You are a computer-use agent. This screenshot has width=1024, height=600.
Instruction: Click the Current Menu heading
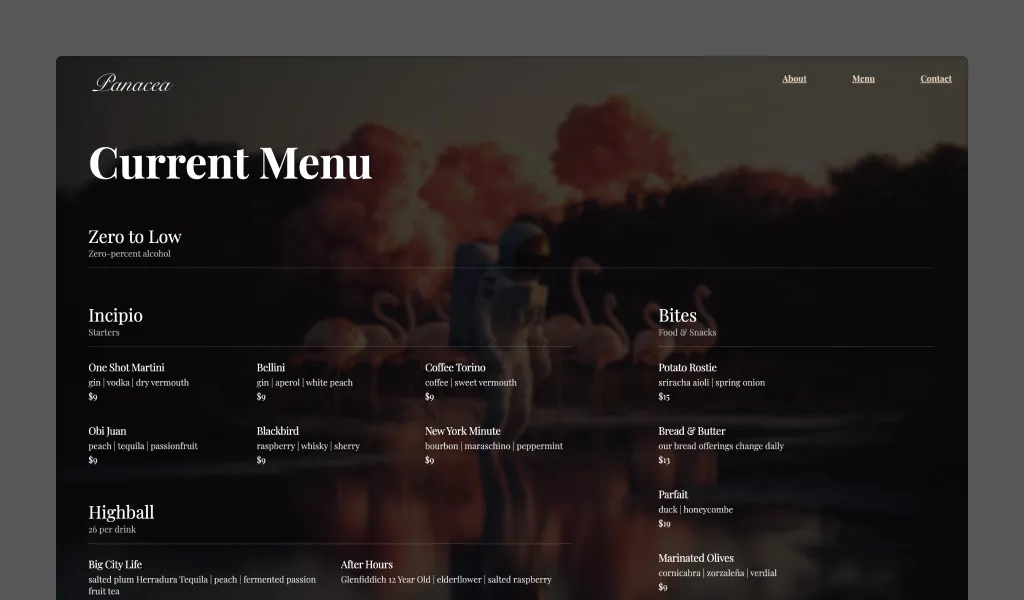(230, 163)
